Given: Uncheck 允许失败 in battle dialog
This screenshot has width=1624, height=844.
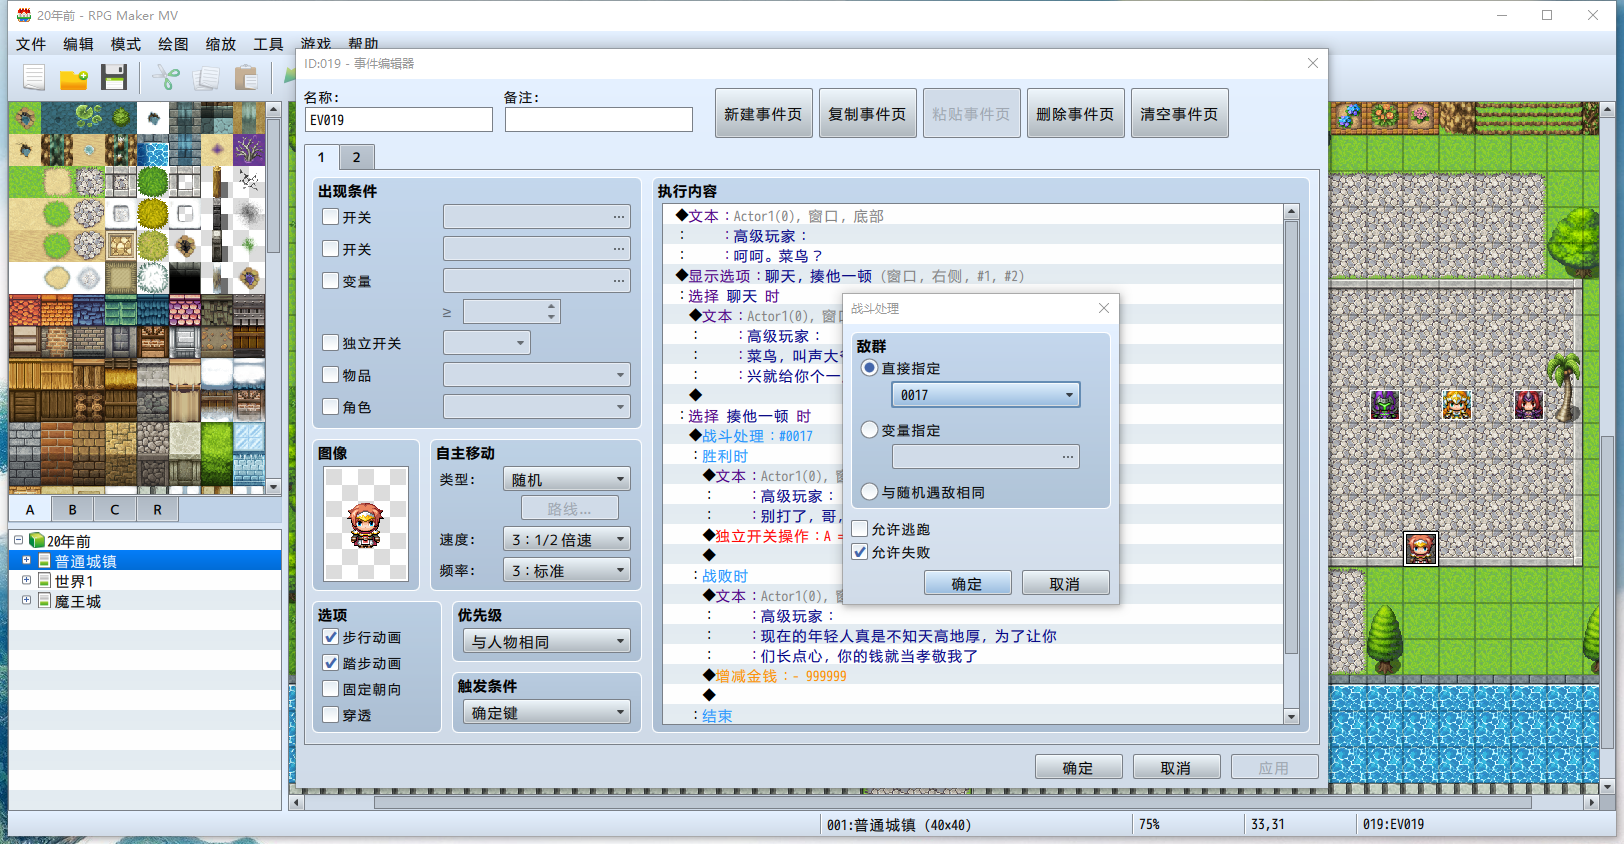Looking at the screenshot, I should 860,552.
